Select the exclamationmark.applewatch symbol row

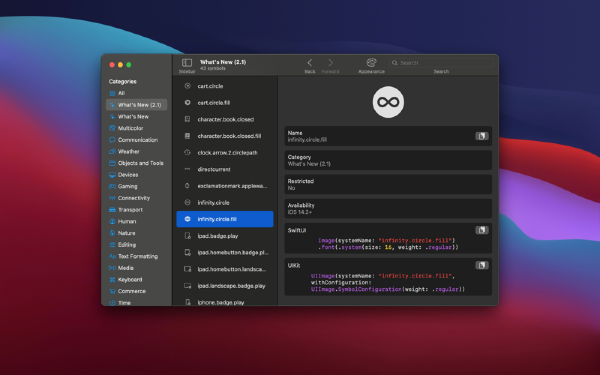click(225, 186)
